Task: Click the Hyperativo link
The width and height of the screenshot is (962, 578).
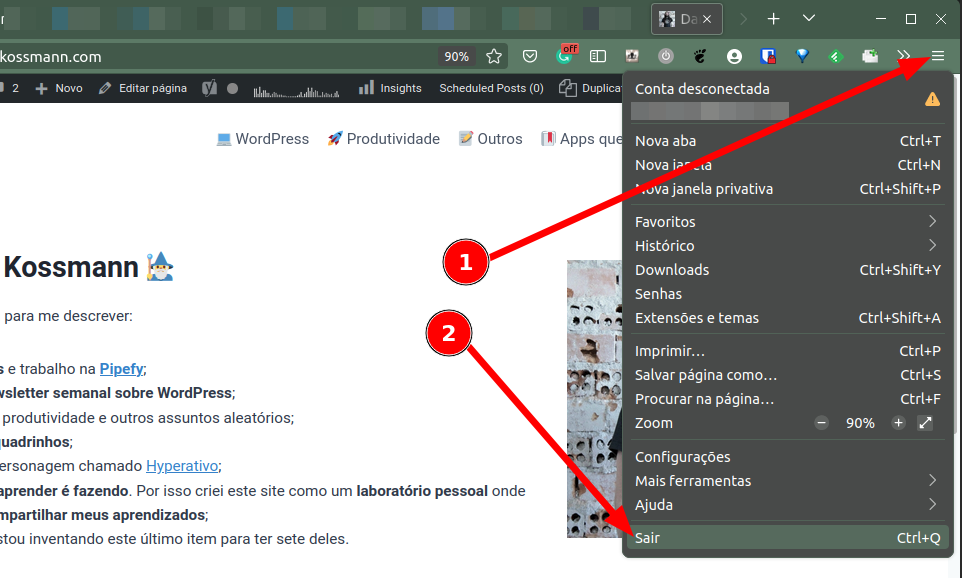Action: pos(182,466)
